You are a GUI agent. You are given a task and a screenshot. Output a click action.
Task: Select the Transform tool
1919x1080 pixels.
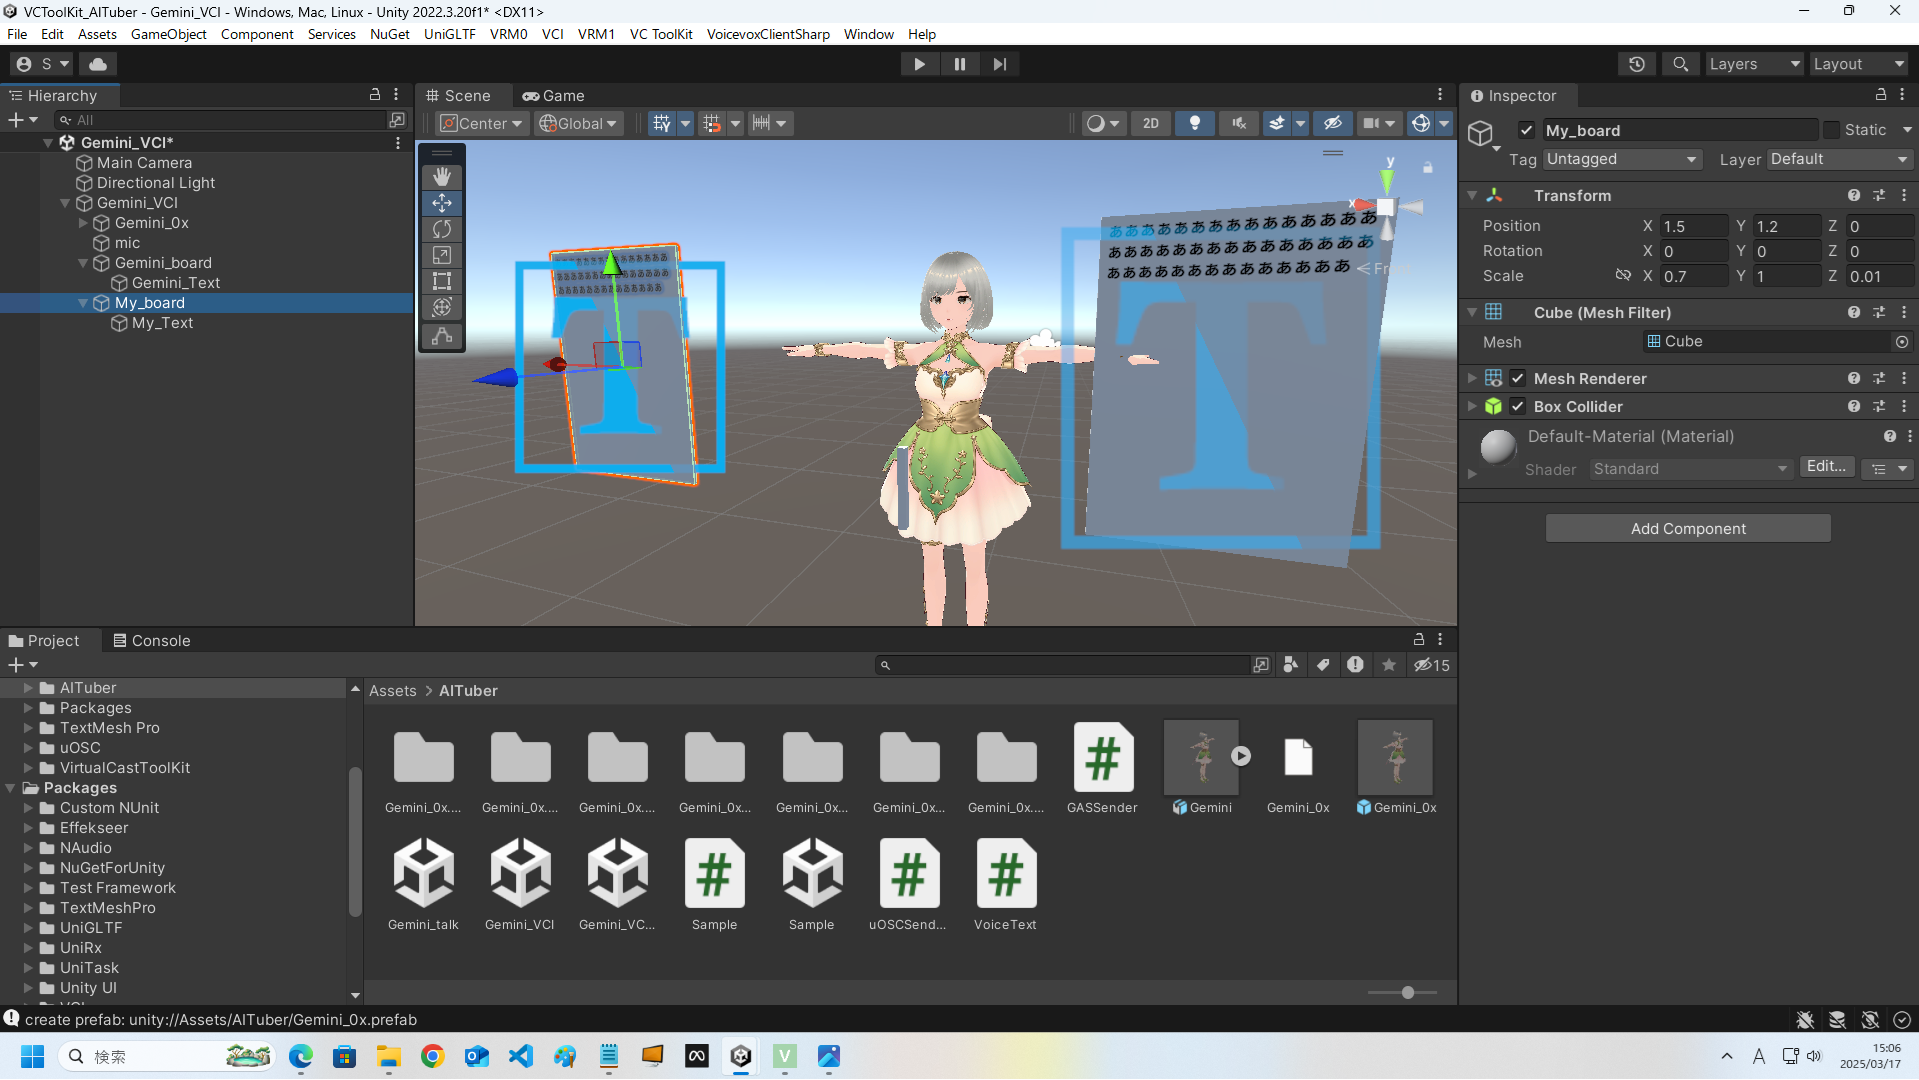[442, 307]
